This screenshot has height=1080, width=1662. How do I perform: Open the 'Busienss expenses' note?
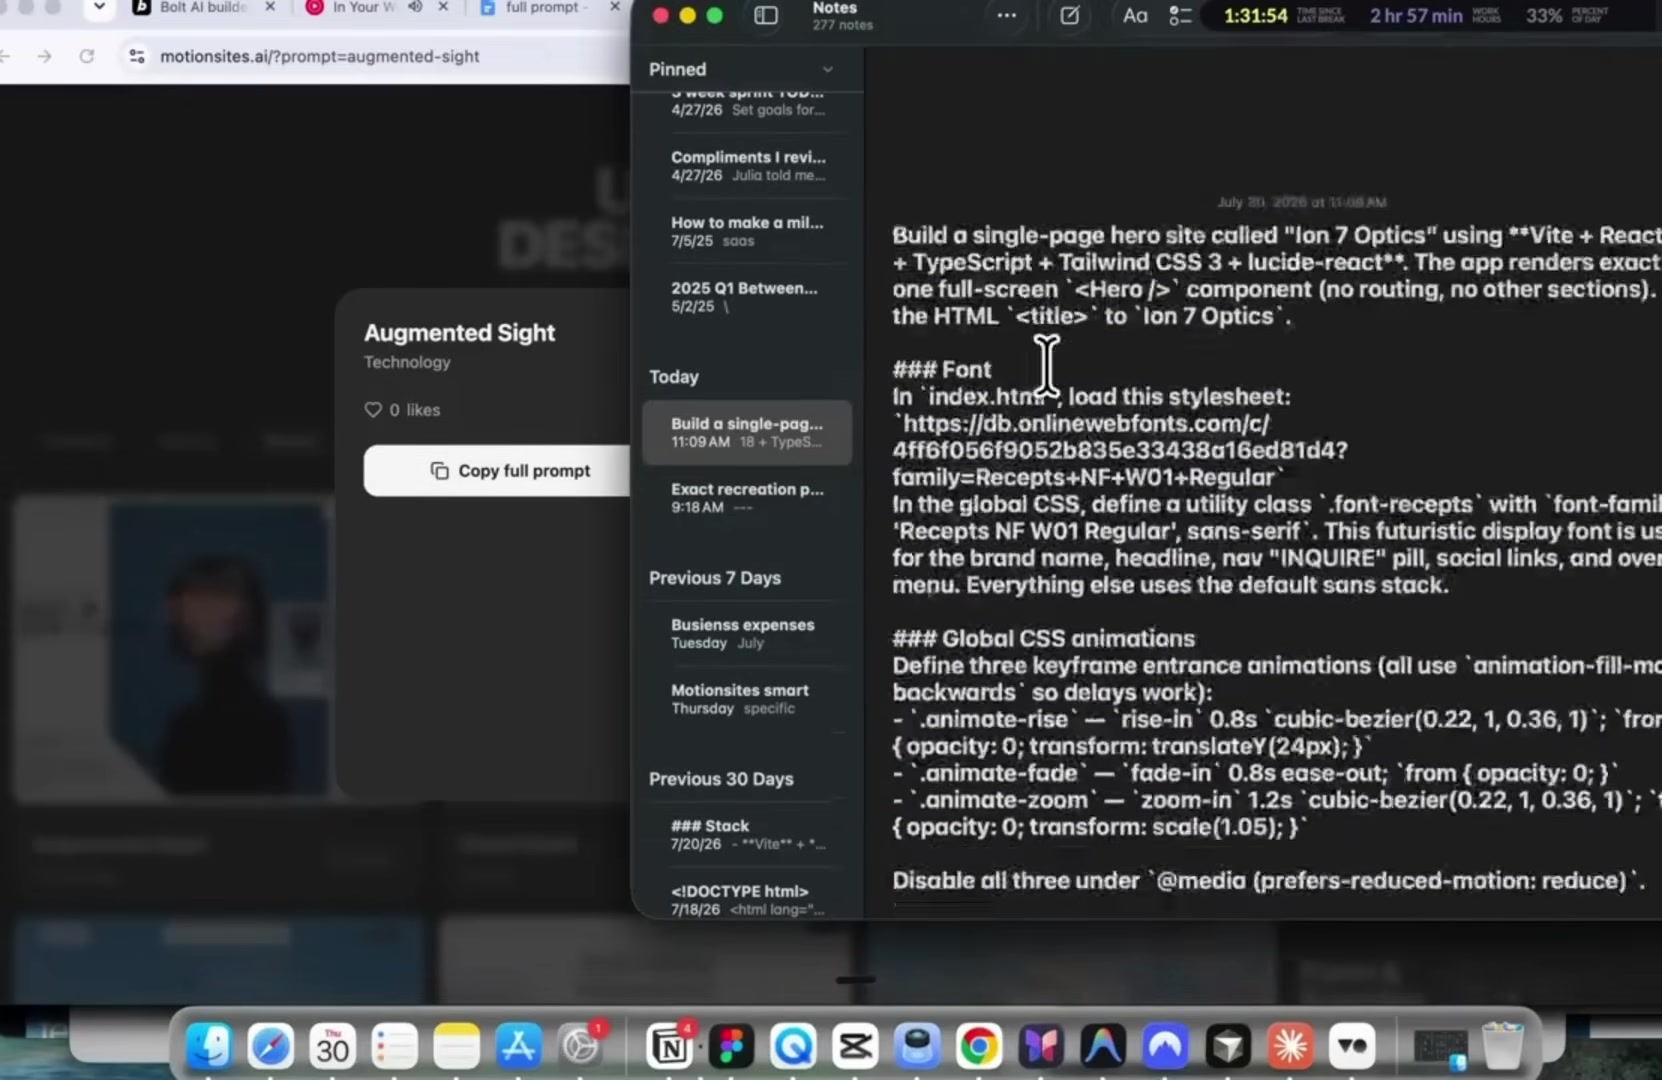pyautogui.click(x=747, y=633)
